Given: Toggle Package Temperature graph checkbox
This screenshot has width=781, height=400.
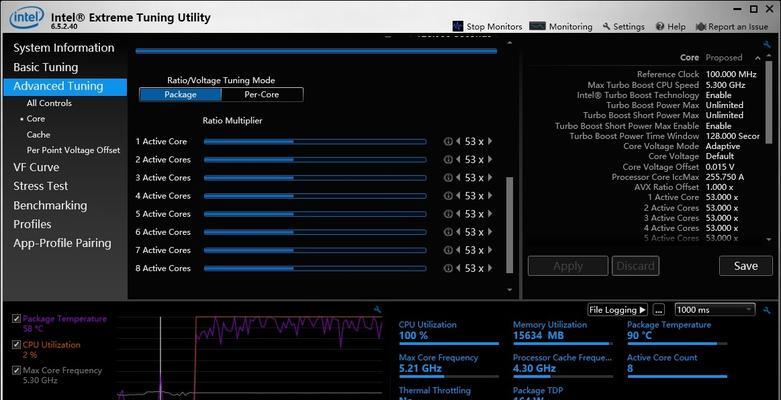Looking at the screenshot, I should tap(16, 319).
